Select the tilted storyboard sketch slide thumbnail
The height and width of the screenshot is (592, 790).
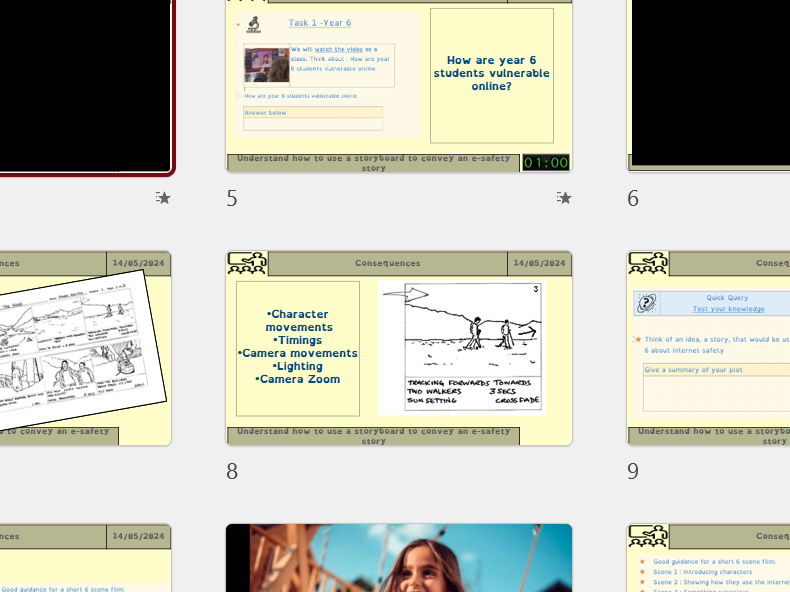(x=86, y=348)
